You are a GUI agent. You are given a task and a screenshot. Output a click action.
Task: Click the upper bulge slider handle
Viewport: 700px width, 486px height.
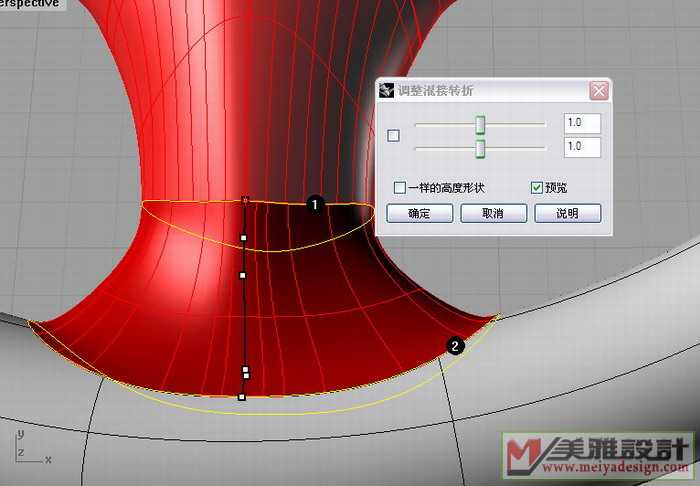click(x=480, y=124)
